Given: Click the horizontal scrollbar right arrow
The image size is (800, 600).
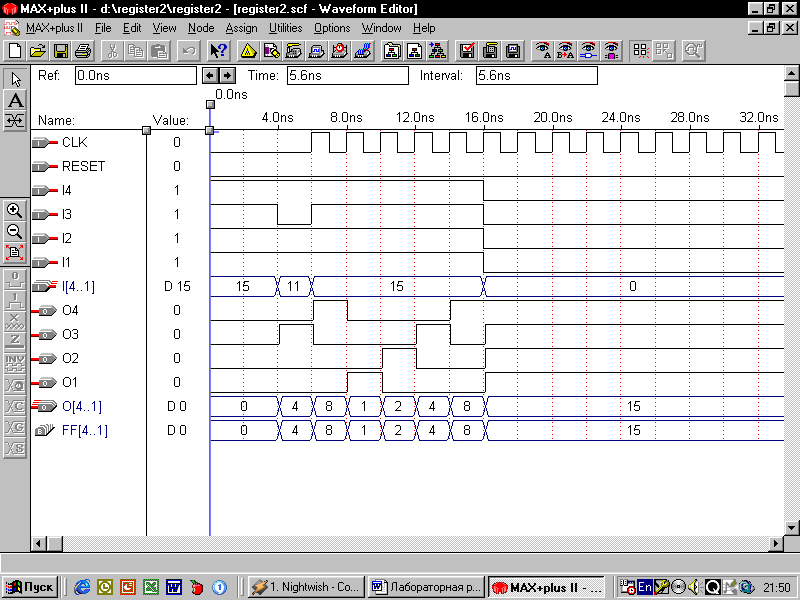Looking at the screenshot, I should click(x=776, y=542).
